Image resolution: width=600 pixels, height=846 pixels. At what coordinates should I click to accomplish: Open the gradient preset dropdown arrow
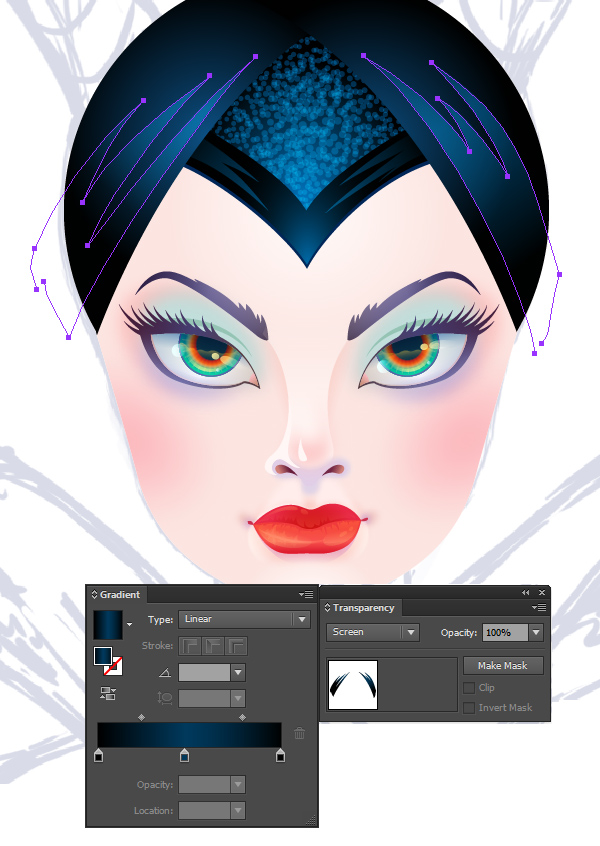[x=129, y=624]
